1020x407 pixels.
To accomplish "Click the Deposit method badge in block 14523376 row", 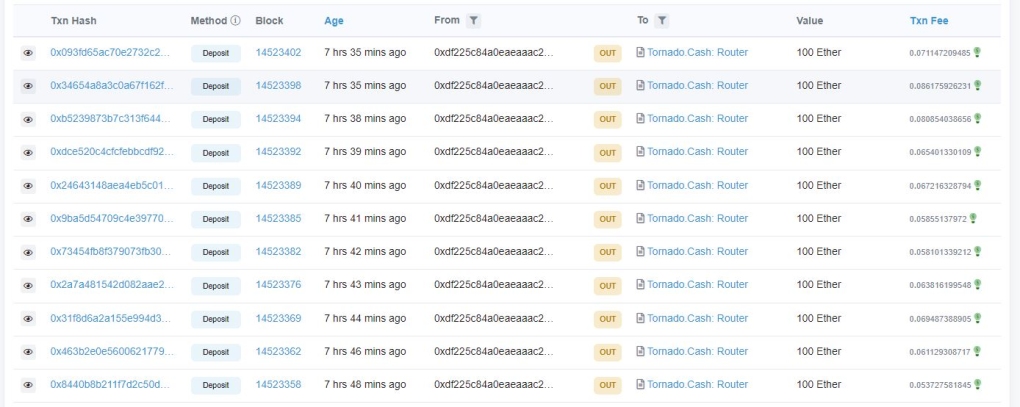I will click(216, 286).
